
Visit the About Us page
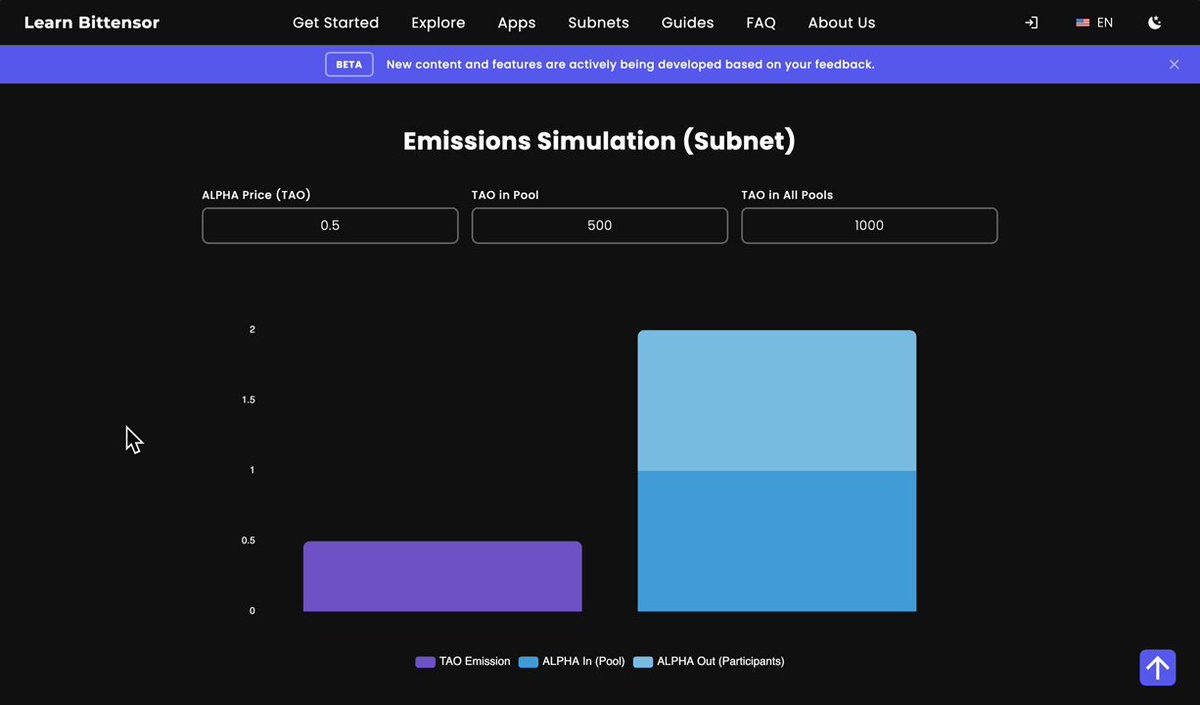point(842,22)
